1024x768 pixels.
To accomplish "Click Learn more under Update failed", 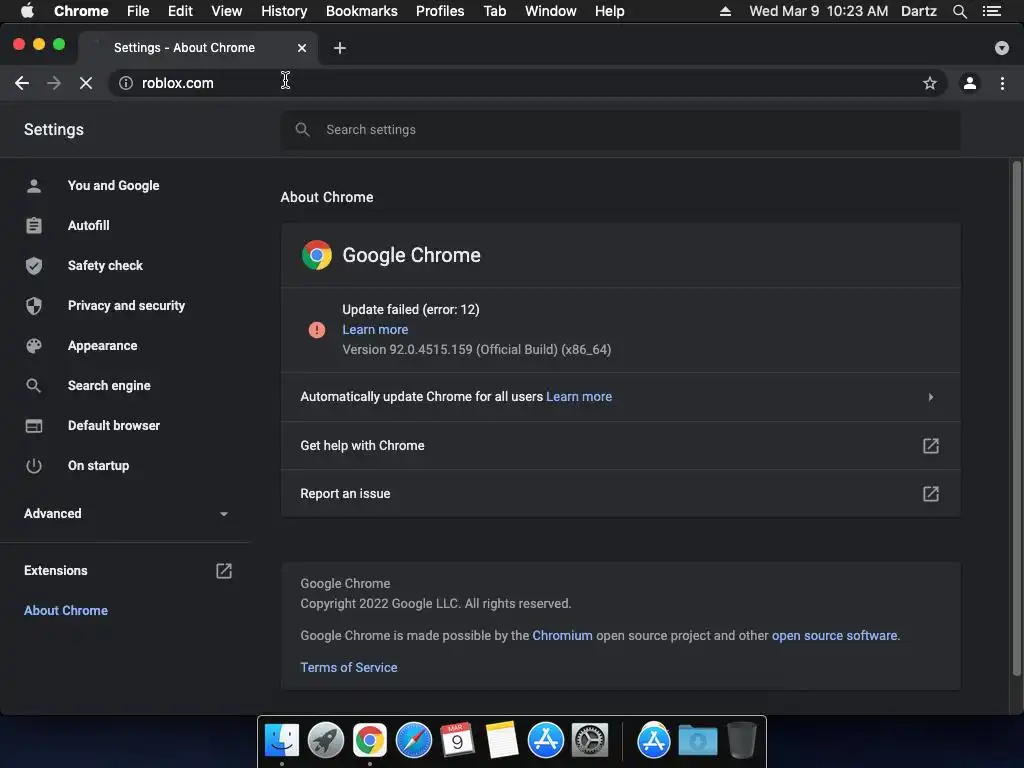I will click(375, 330).
